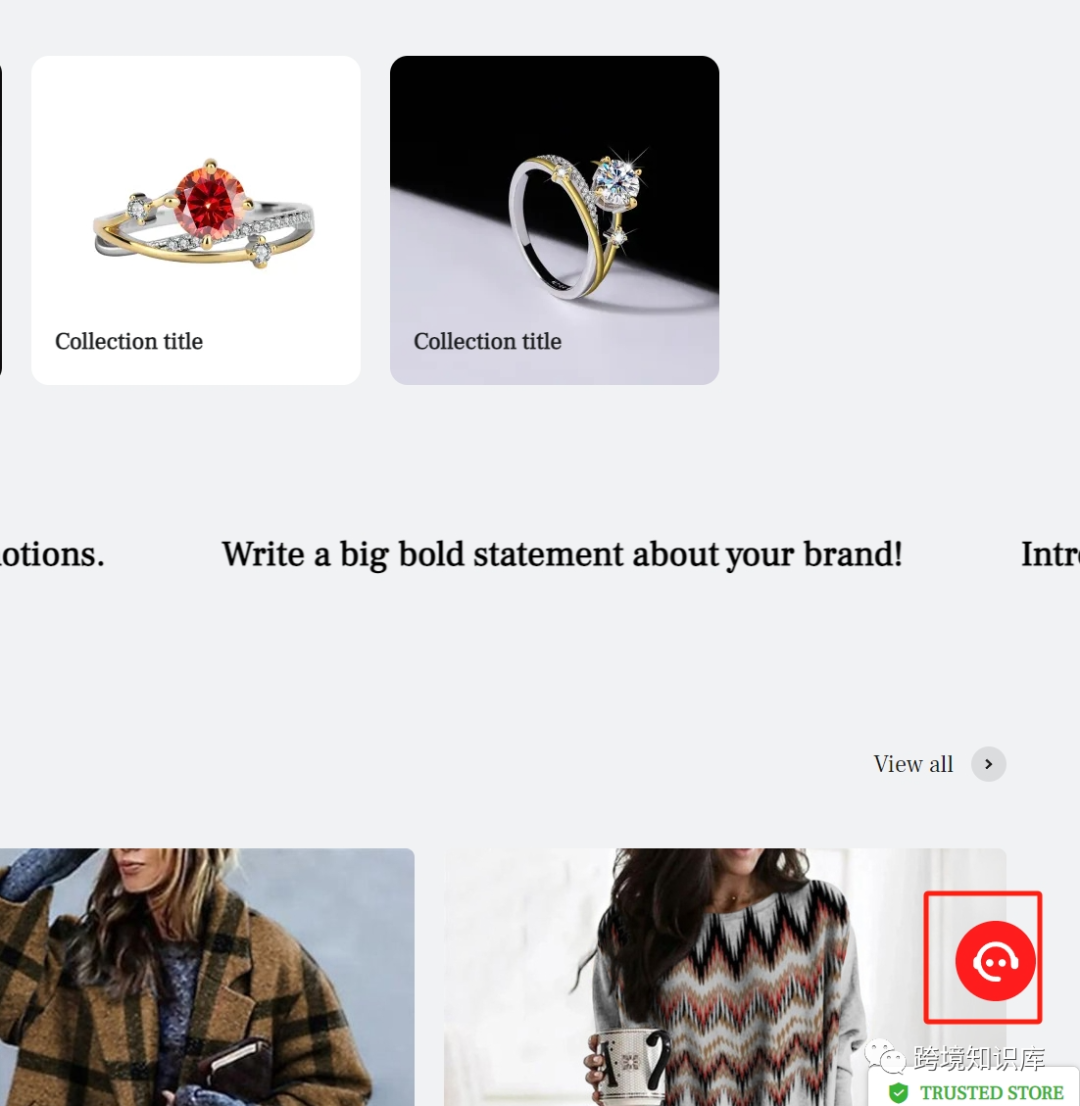Open the dark-background diamond ring collection card
1080x1106 pixels.
pyautogui.click(x=554, y=220)
